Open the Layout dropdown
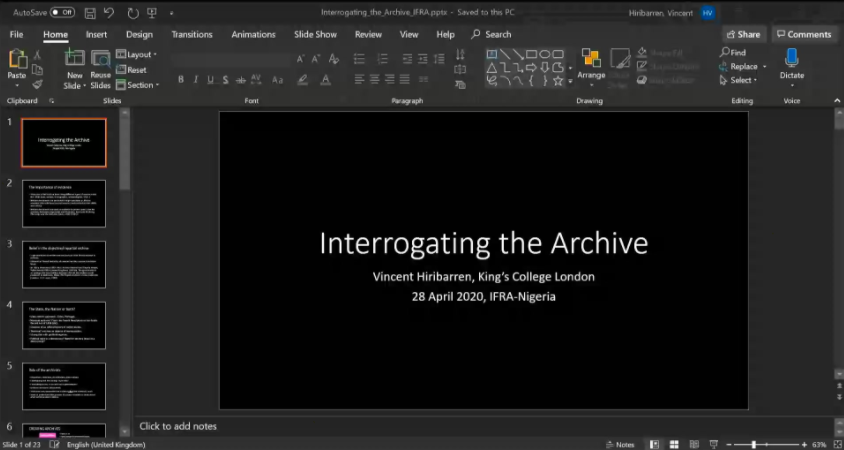 coord(136,54)
